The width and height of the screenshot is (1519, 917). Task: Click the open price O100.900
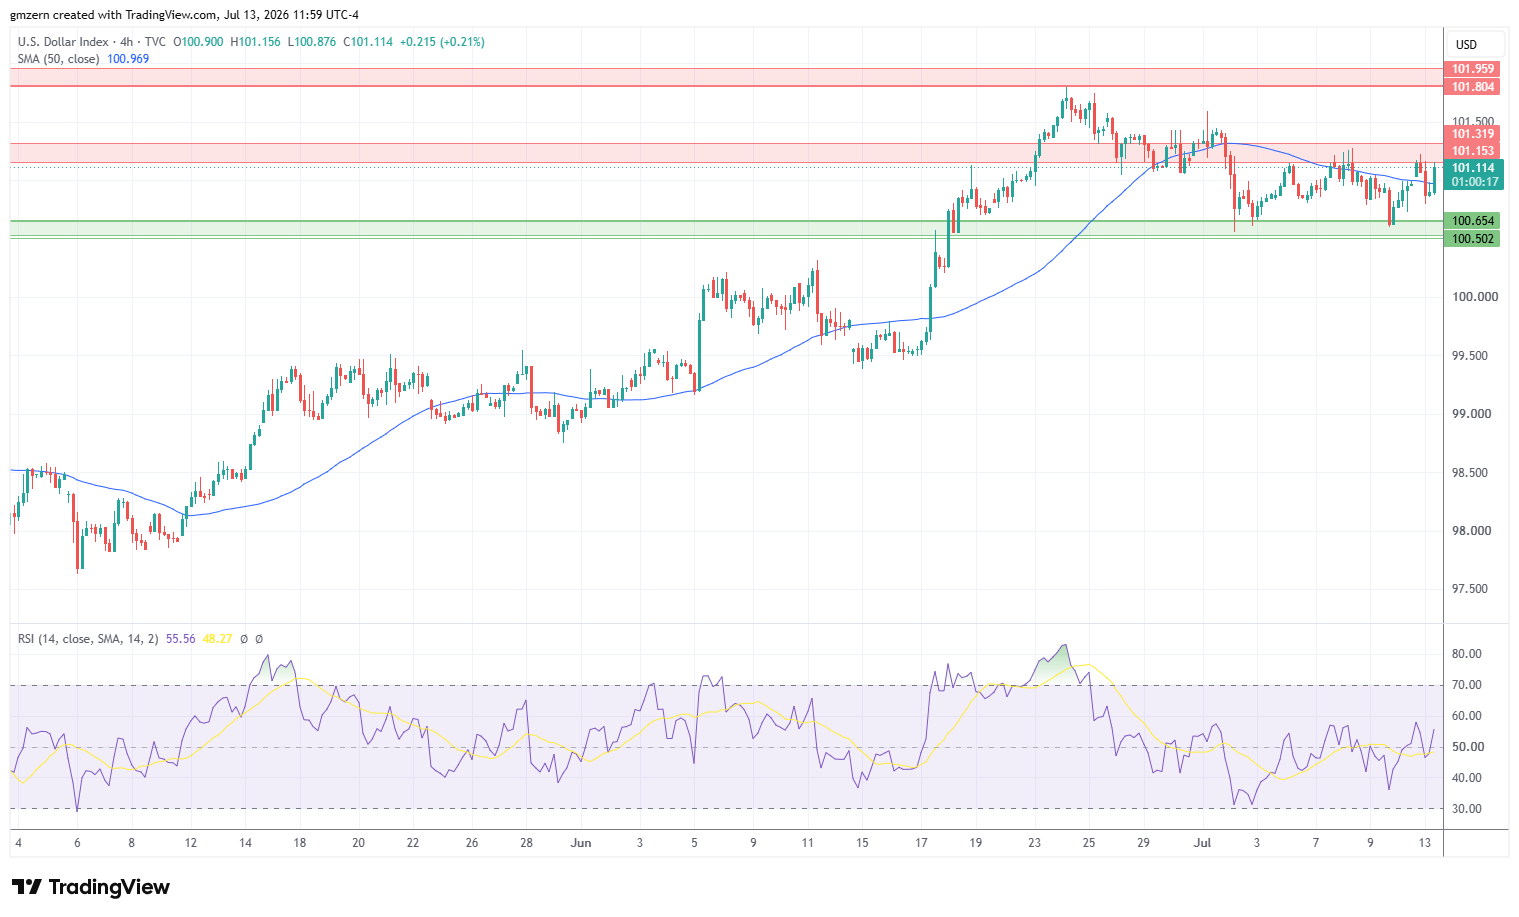(x=199, y=42)
